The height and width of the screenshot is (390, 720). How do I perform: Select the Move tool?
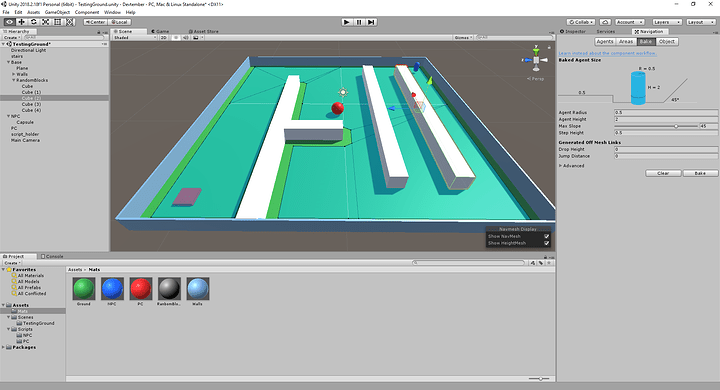click(22, 22)
